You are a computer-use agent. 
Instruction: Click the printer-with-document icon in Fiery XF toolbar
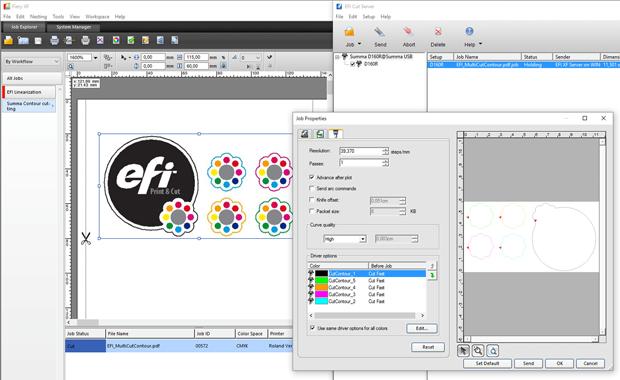point(69,40)
